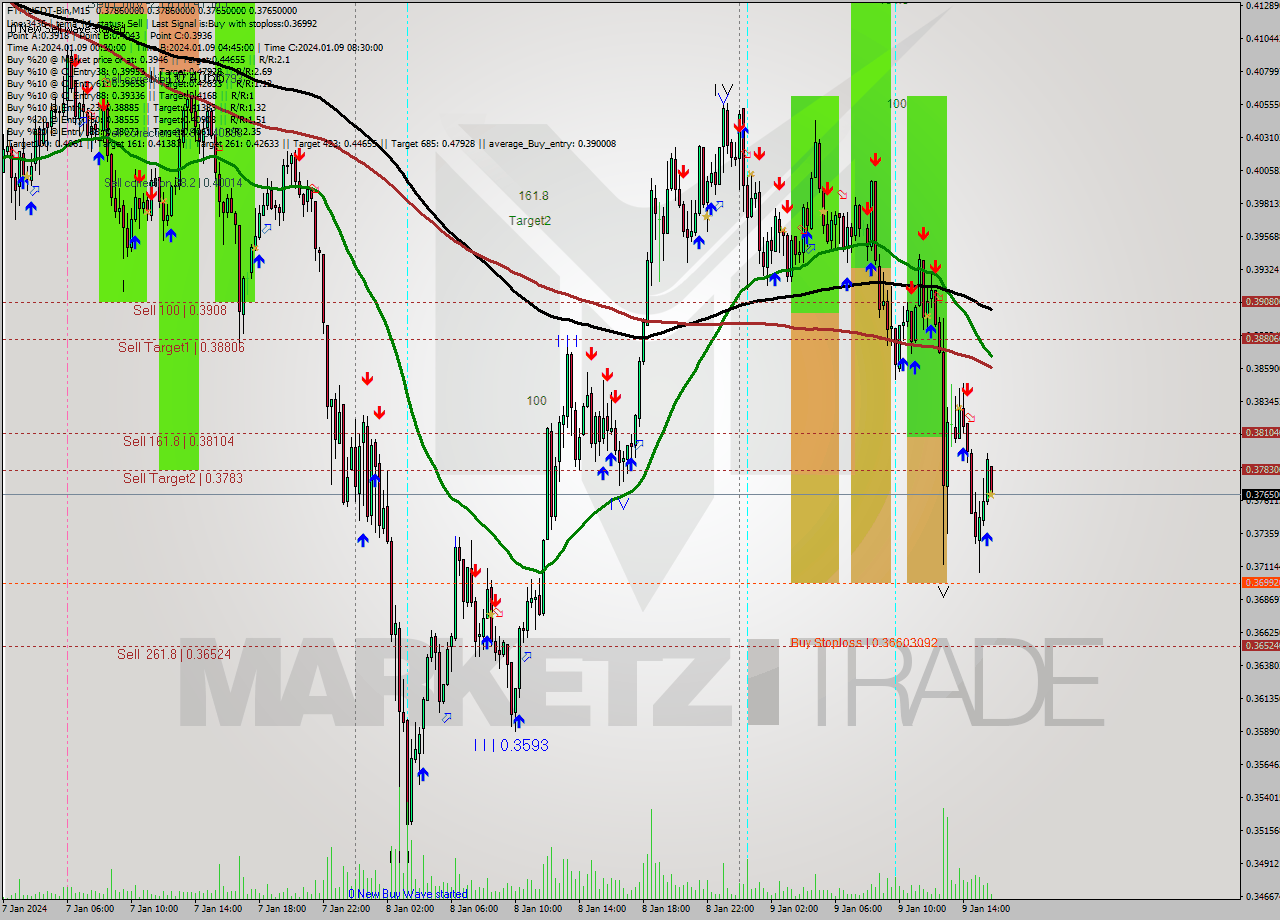Click the 'I I I 0.3593' wave label
The image size is (1280, 920).
[511, 746]
